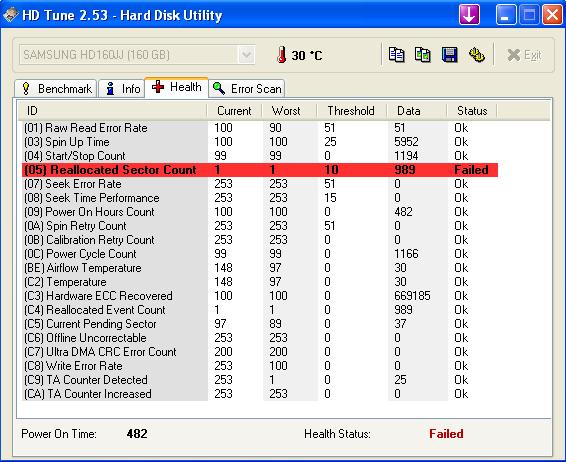Select the Spin Retry Count row
Screen dimensions: 566x462
(x=260, y=226)
